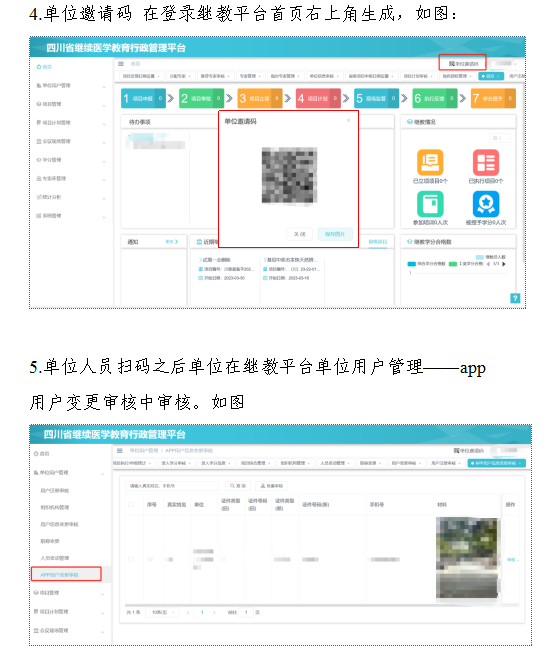The image size is (547, 668).
Task: Open the 试题一会删除 project entry
Action: [x=215, y=259]
